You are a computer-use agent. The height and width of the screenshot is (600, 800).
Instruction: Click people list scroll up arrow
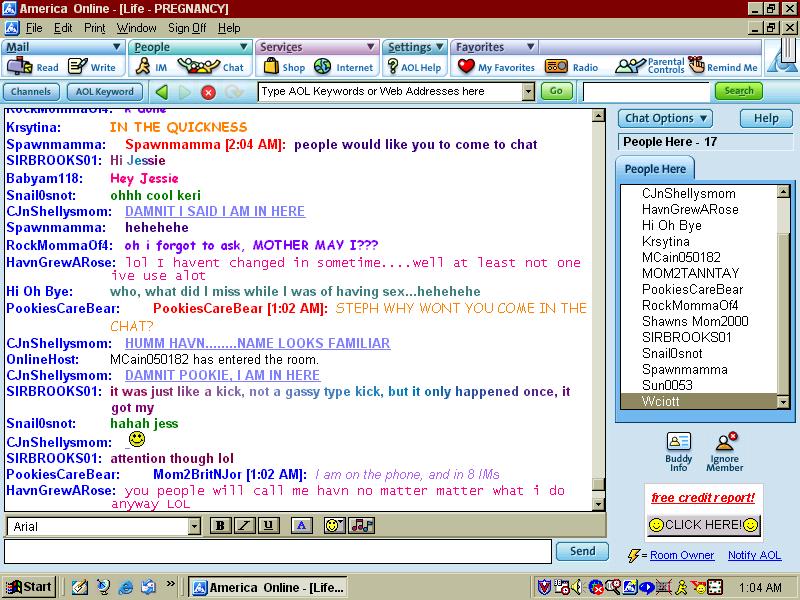(x=783, y=192)
